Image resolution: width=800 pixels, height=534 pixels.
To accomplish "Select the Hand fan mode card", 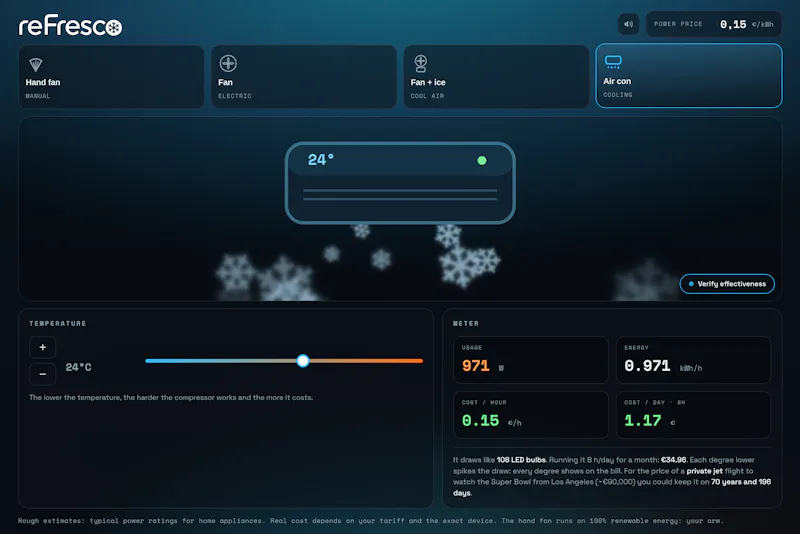I will [x=111, y=77].
